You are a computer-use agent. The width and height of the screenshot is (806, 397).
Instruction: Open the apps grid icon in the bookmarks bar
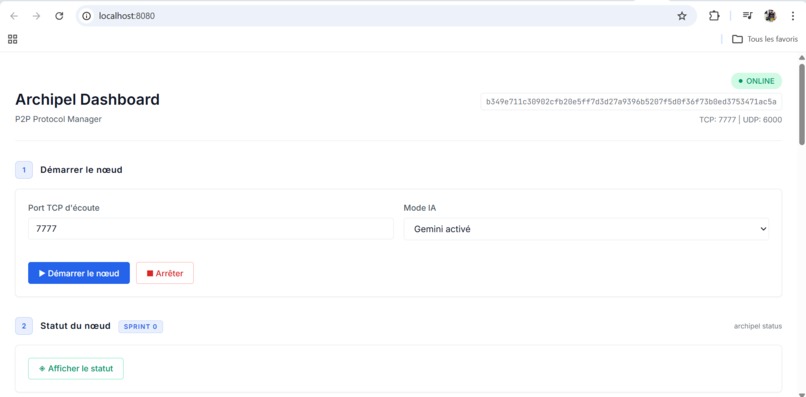[x=13, y=39]
